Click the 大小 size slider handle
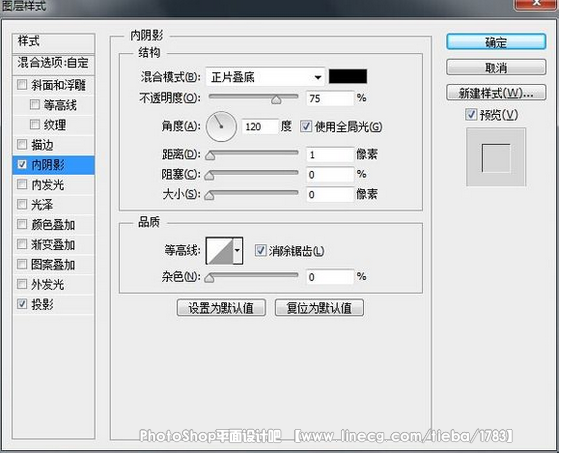 click(x=210, y=195)
